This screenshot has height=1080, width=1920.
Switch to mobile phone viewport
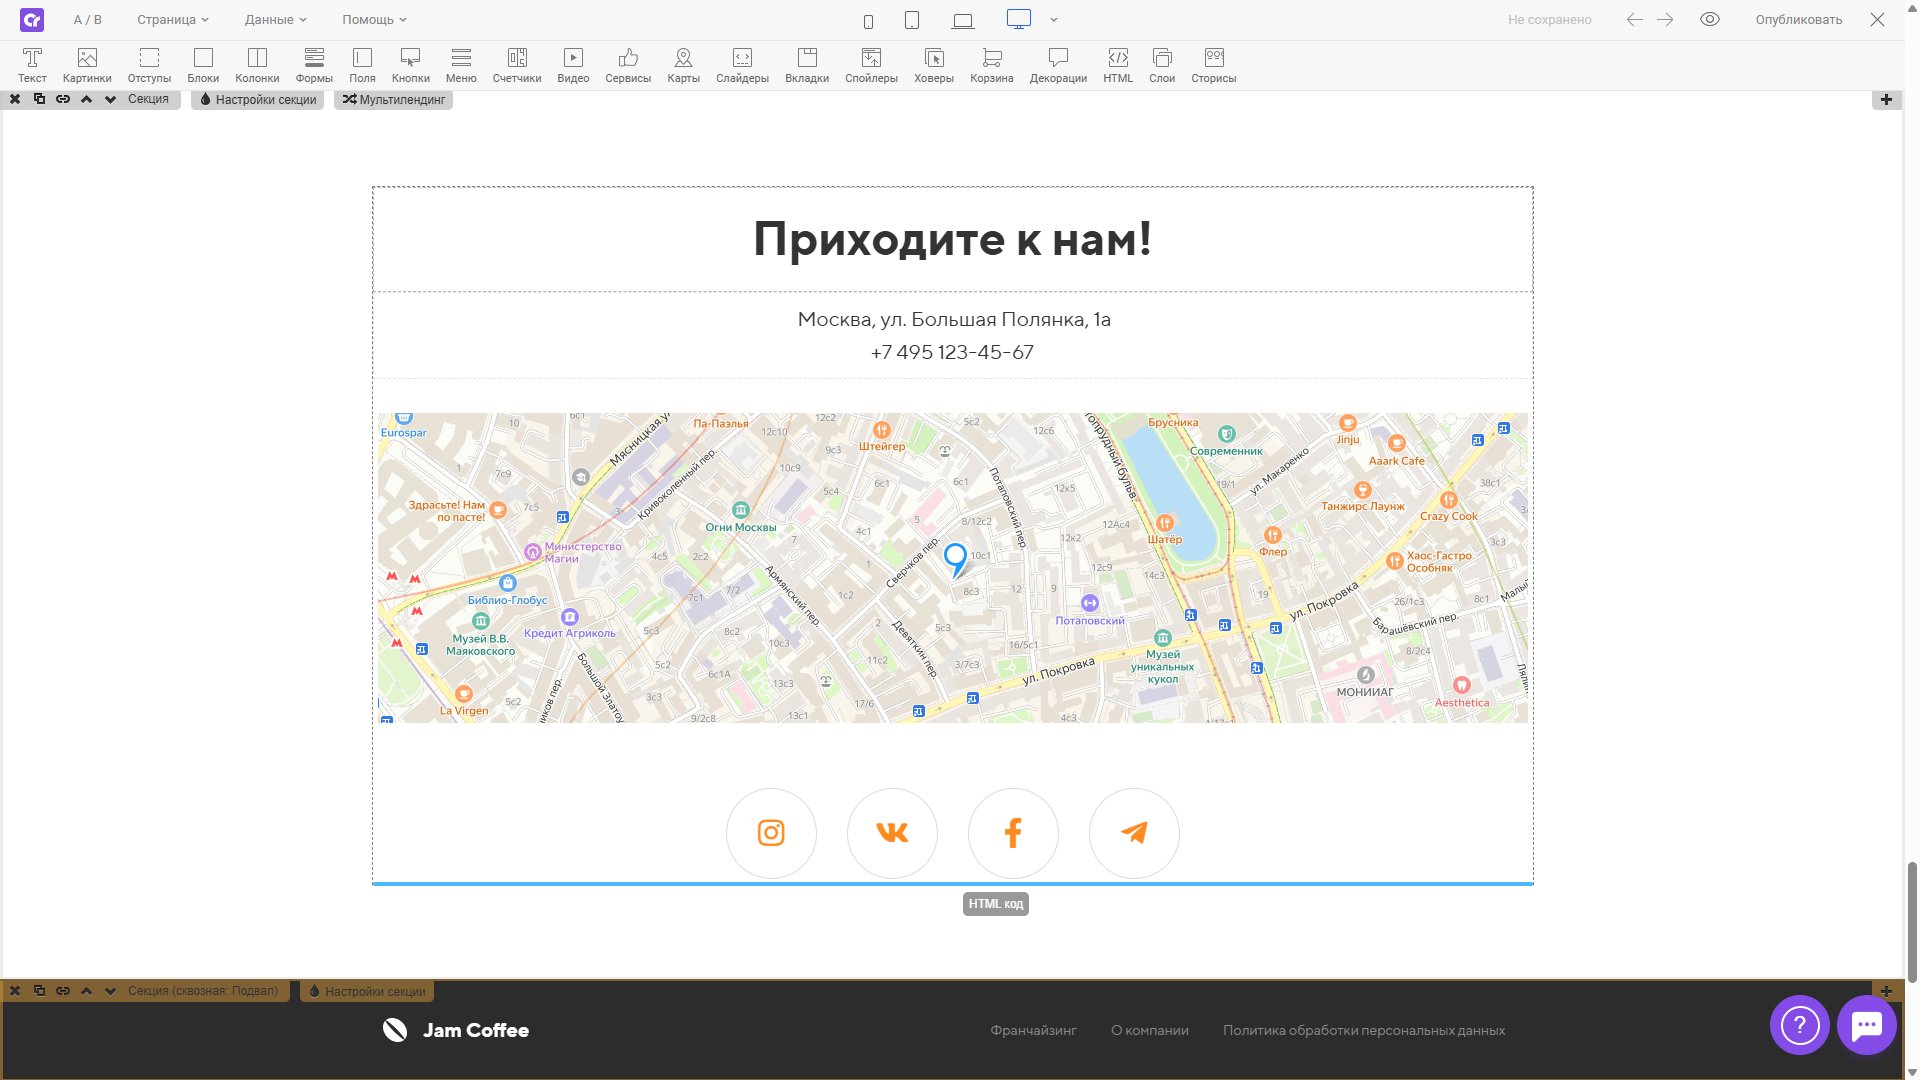(868, 21)
